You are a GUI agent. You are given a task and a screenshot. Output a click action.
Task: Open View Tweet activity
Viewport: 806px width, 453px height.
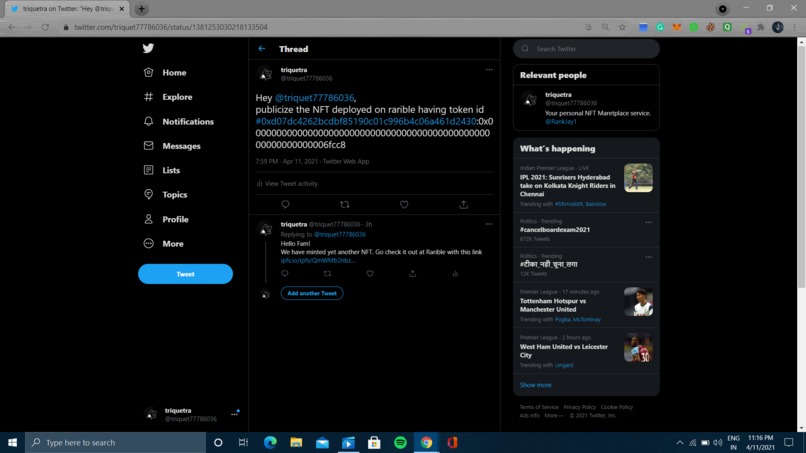(287, 184)
